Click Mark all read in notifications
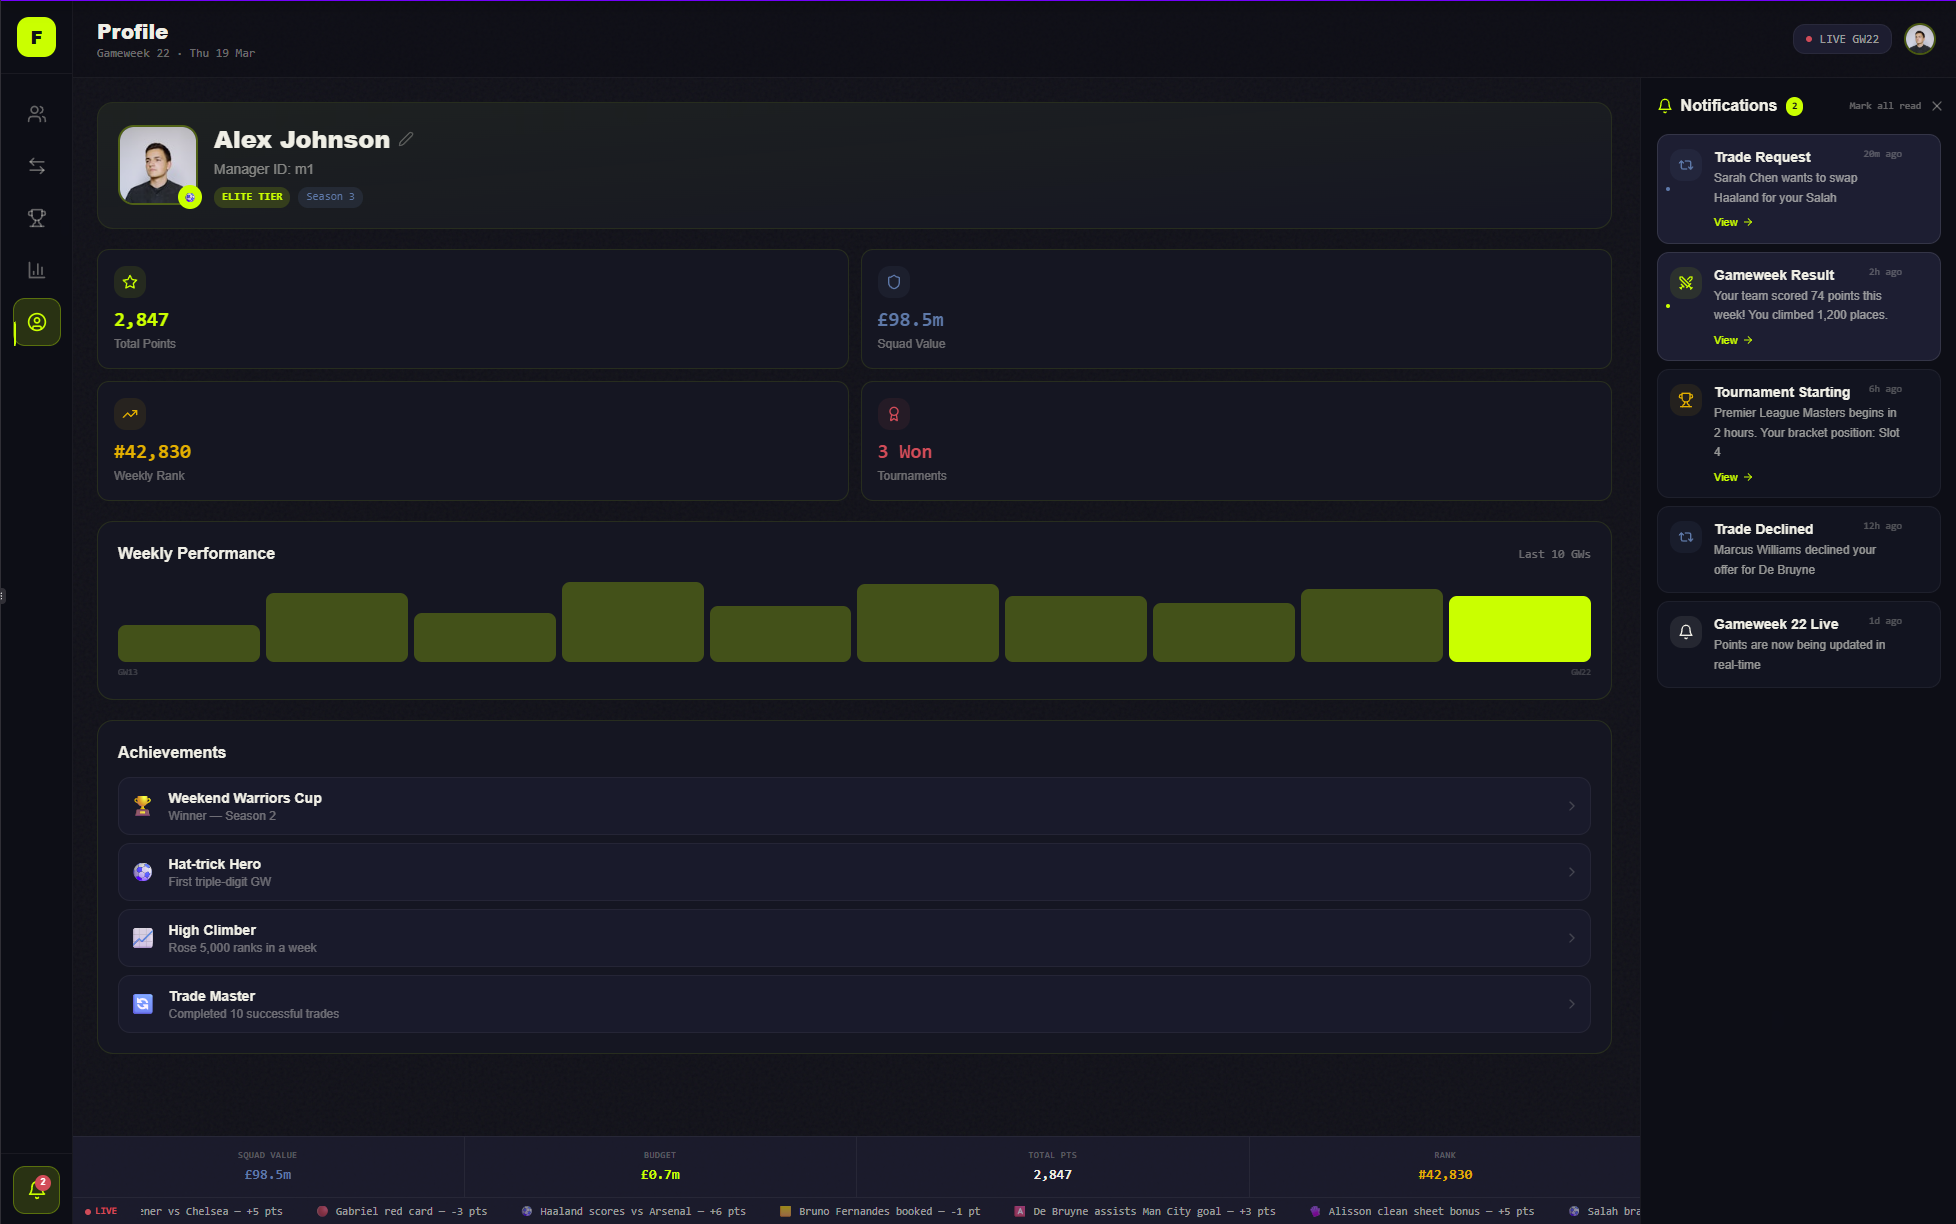1956x1224 pixels. pos(1884,106)
